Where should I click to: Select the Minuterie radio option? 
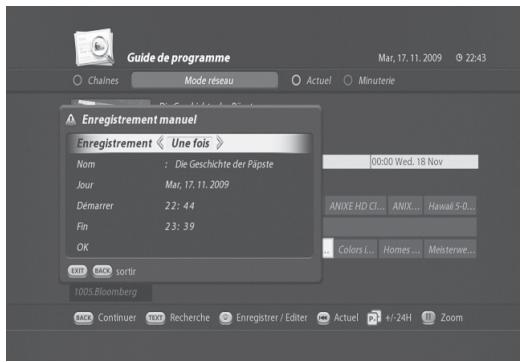pos(348,80)
